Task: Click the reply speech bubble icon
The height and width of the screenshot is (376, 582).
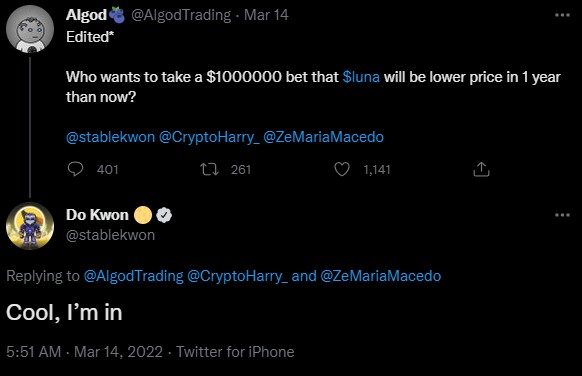Action: 75,169
